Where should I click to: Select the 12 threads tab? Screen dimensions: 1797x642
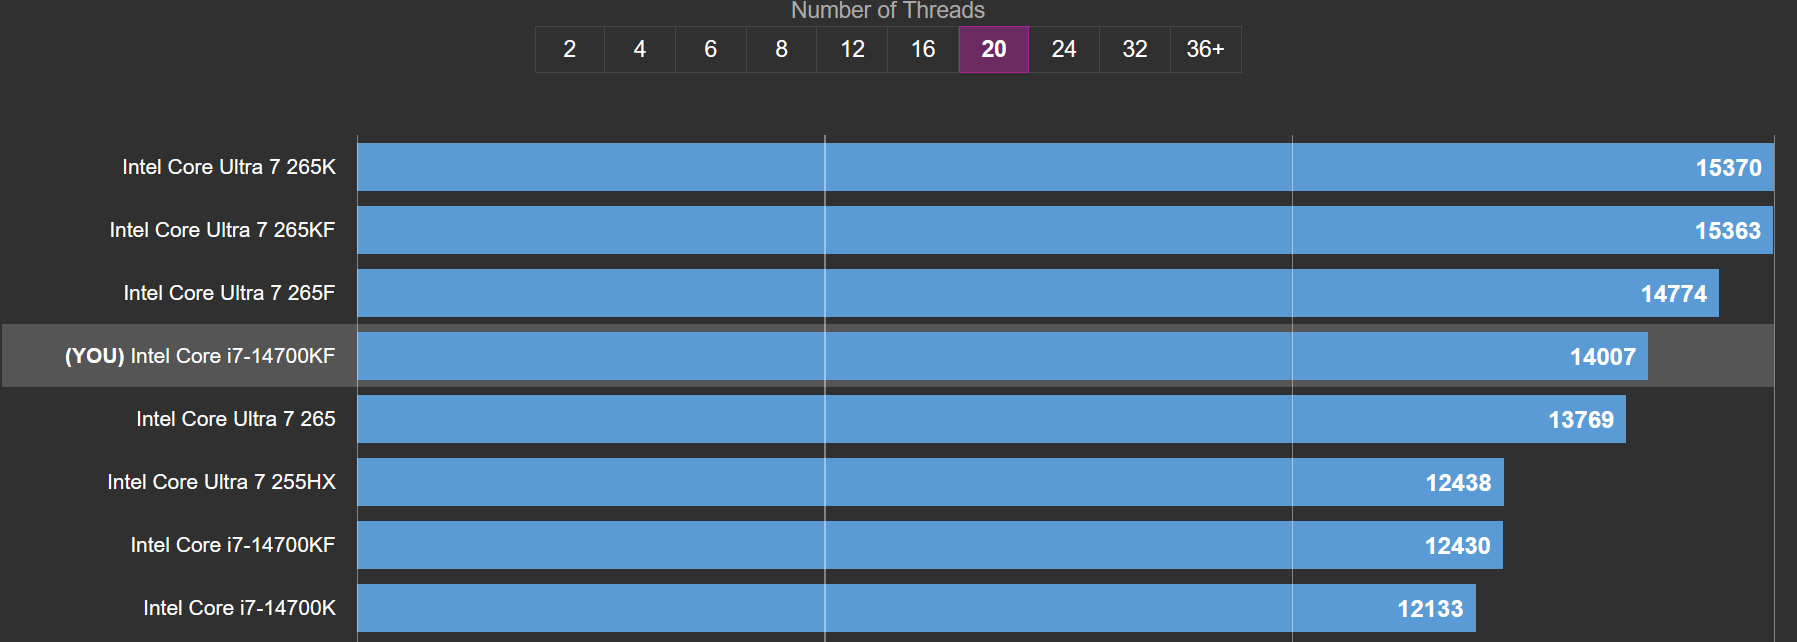(x=852, y=49)
